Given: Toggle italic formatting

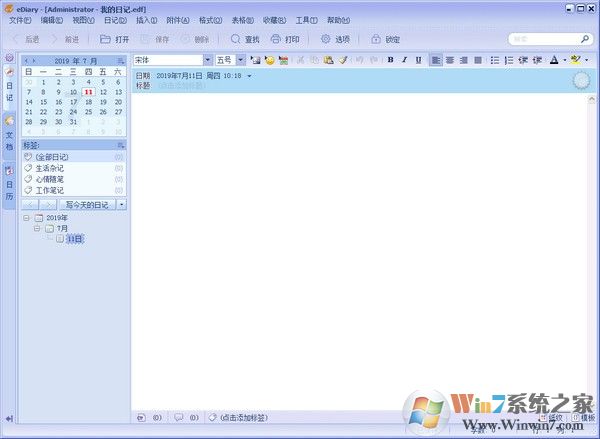Looking at the screenshot, I should point(404,60).
